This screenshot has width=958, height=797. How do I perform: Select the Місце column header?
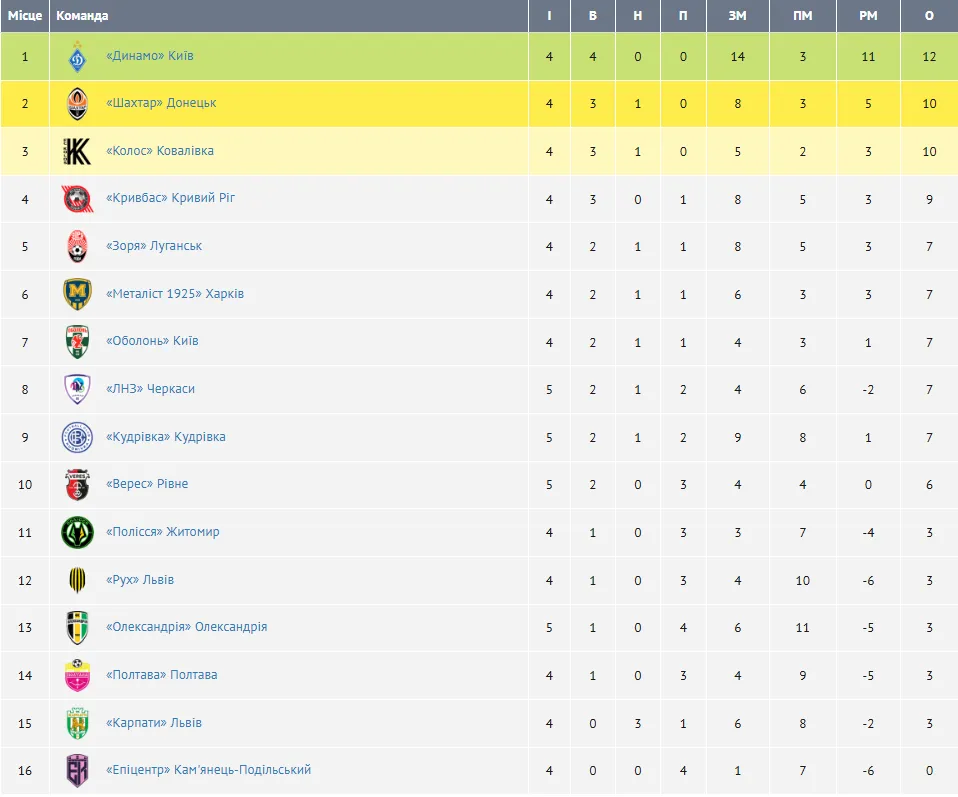[x=24, y=16]
